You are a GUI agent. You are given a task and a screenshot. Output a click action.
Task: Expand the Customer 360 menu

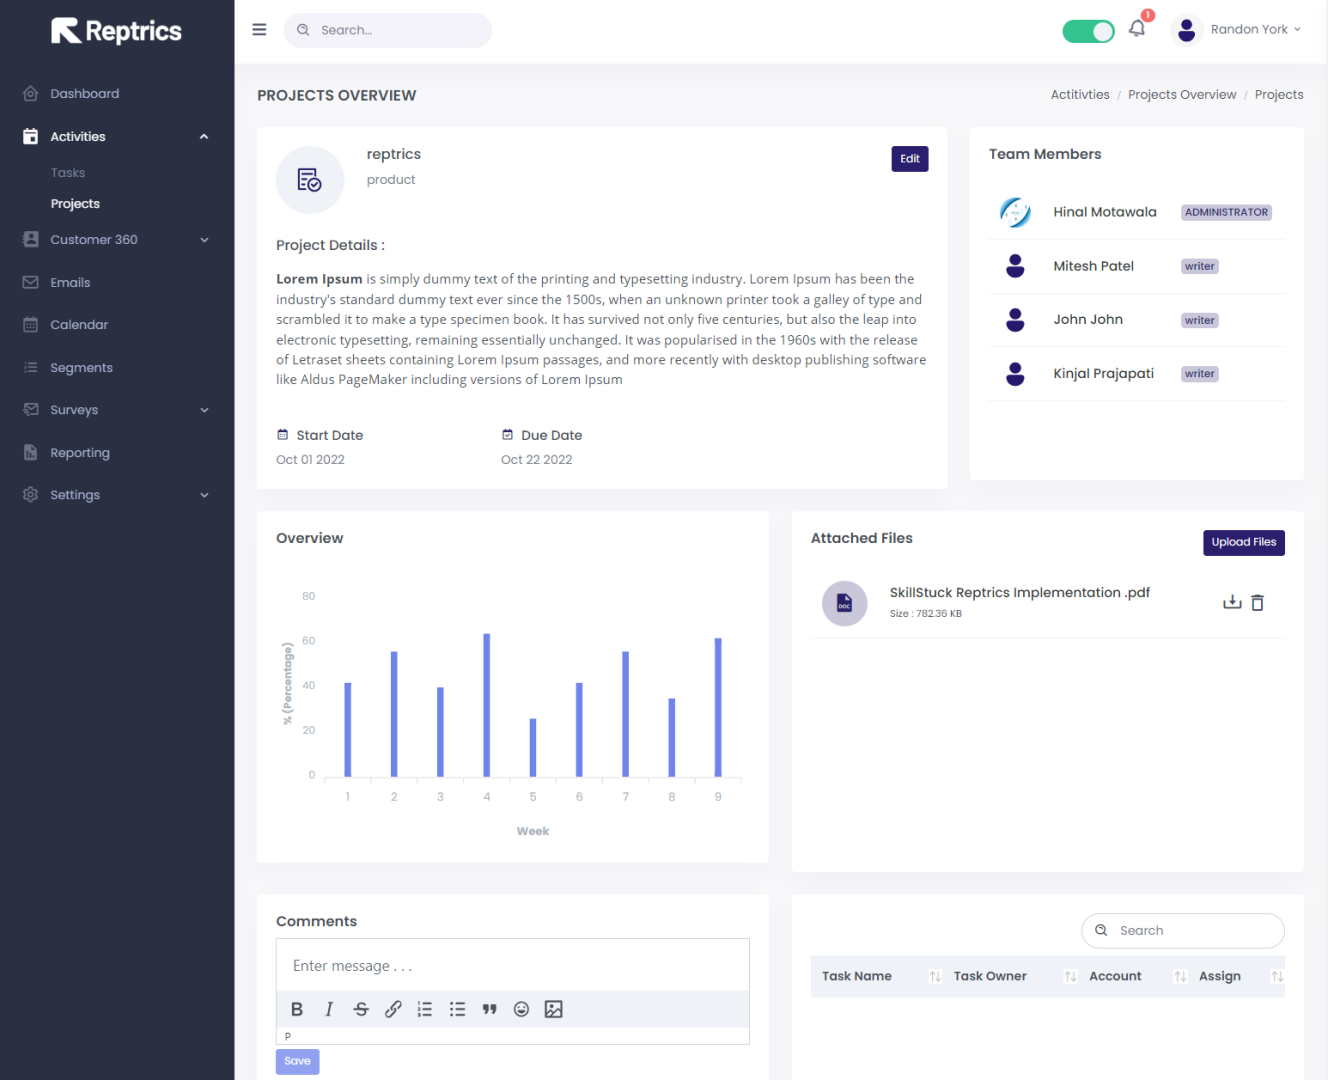pyautogui.click(x=204, y=240)
